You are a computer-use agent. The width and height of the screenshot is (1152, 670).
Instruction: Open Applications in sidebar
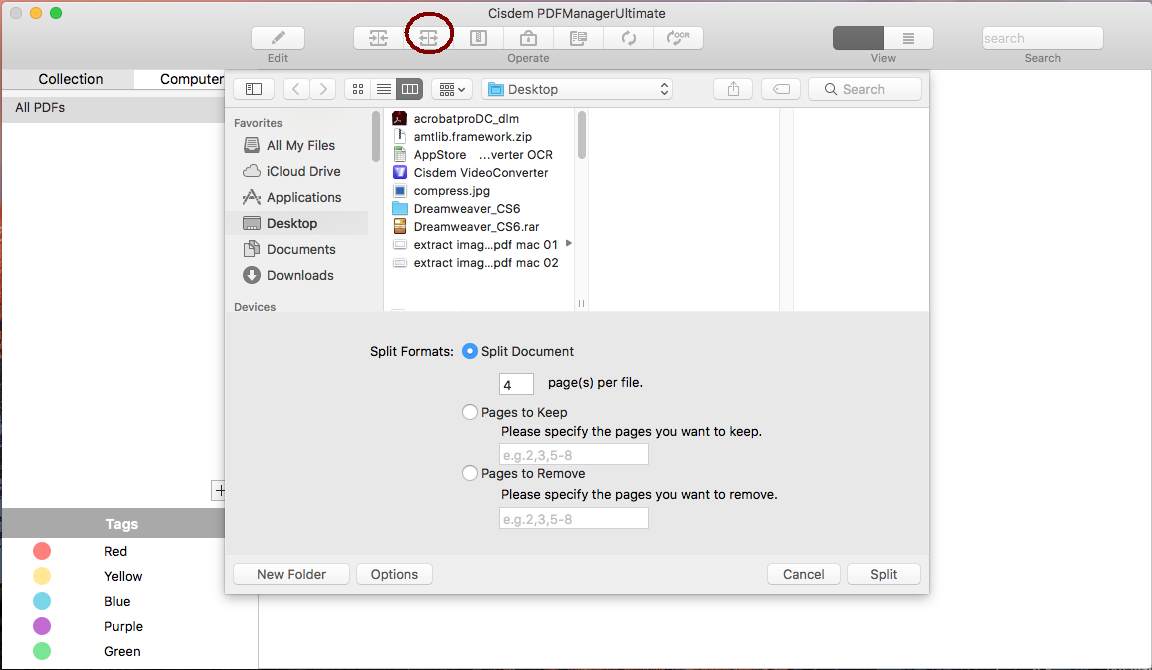click(303, 197)
